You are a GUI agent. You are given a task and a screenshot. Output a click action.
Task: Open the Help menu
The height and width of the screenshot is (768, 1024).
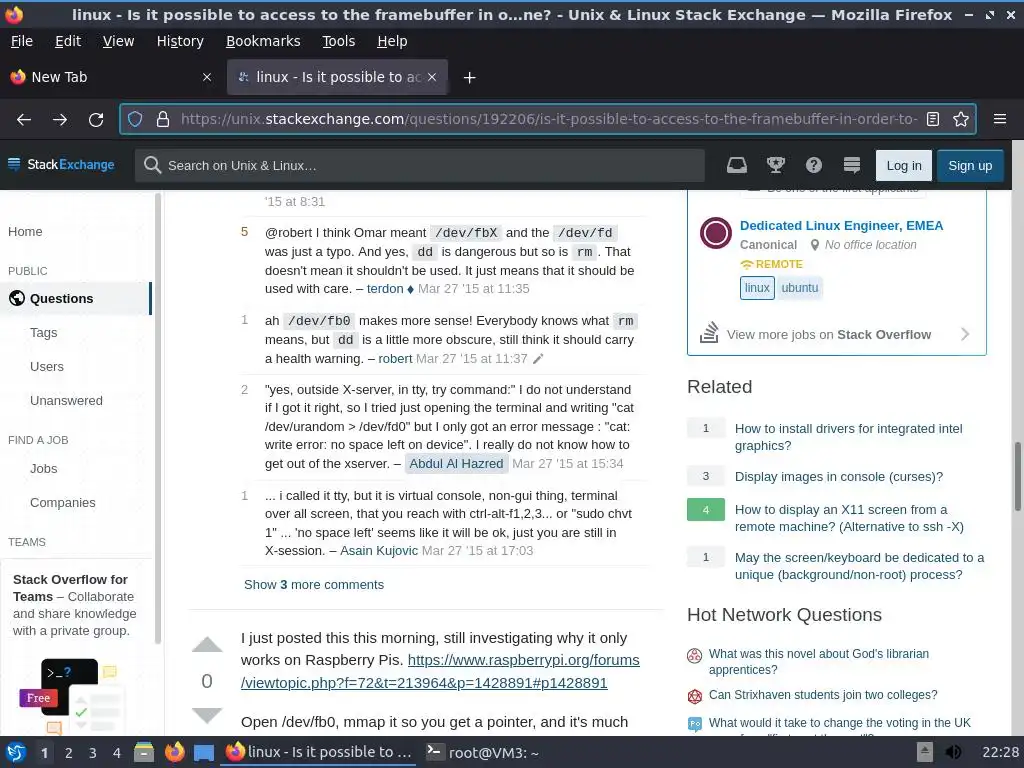coord(392,41)
